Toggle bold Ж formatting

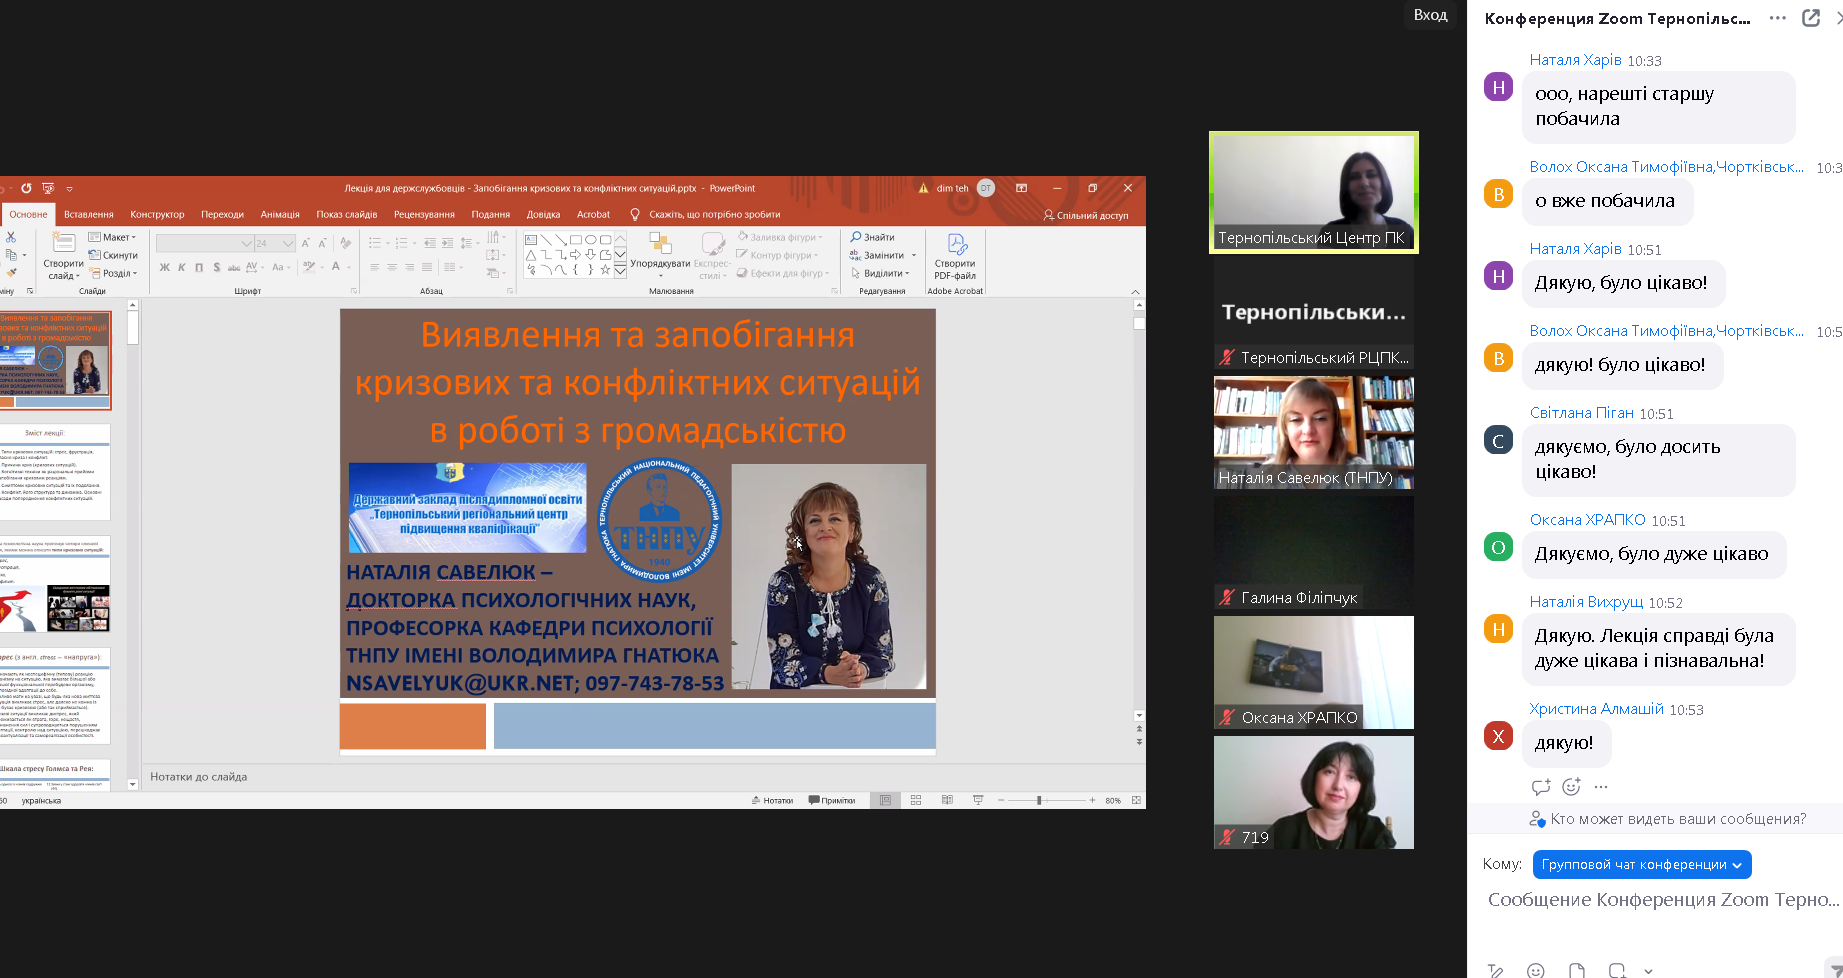click(x=165, y=267)
